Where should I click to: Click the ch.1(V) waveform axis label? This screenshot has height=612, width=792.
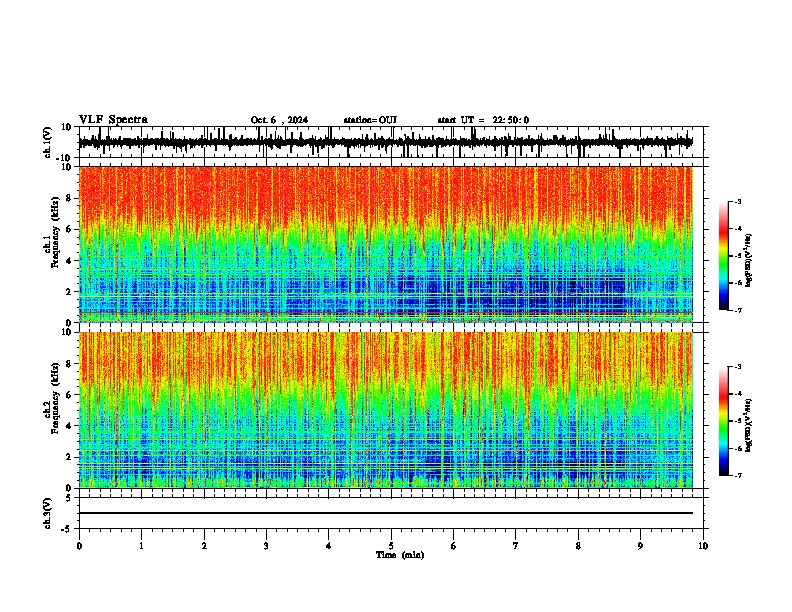[48, 142]
